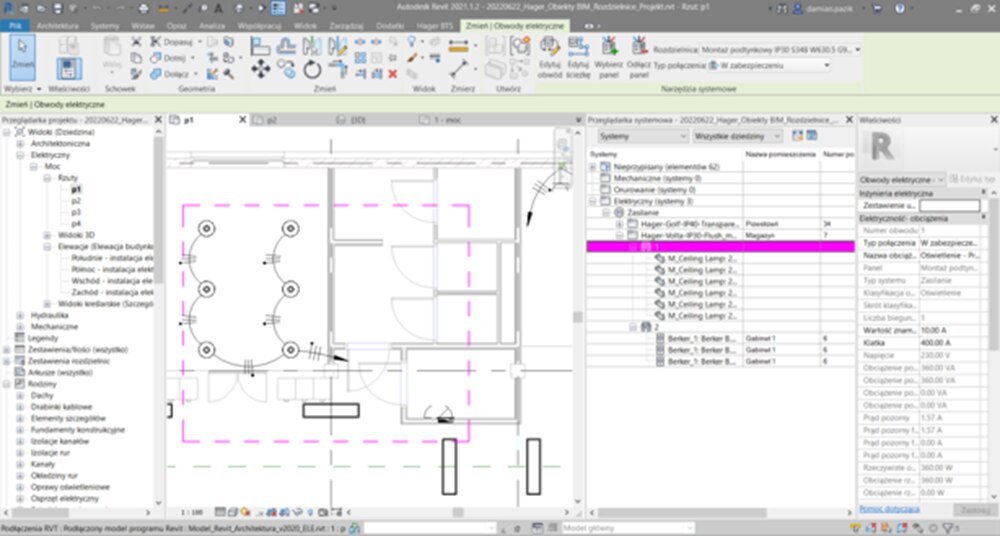Expand the Nieprzypisany systems node
The height and width of the screenshot is (536, 1000).
tap(593, 167)
